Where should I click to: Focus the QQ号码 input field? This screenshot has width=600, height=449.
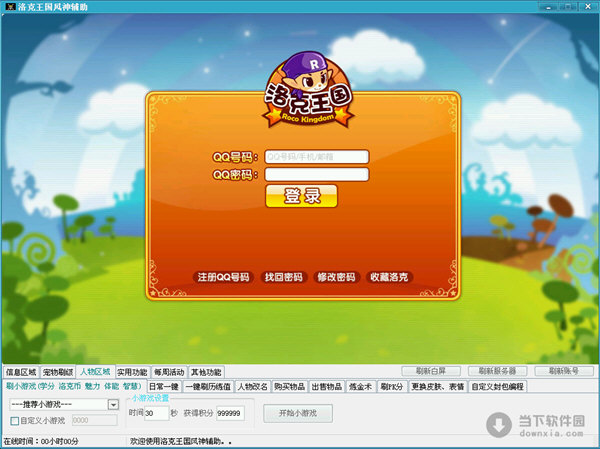pyautogui.click(x=317, y=157)
